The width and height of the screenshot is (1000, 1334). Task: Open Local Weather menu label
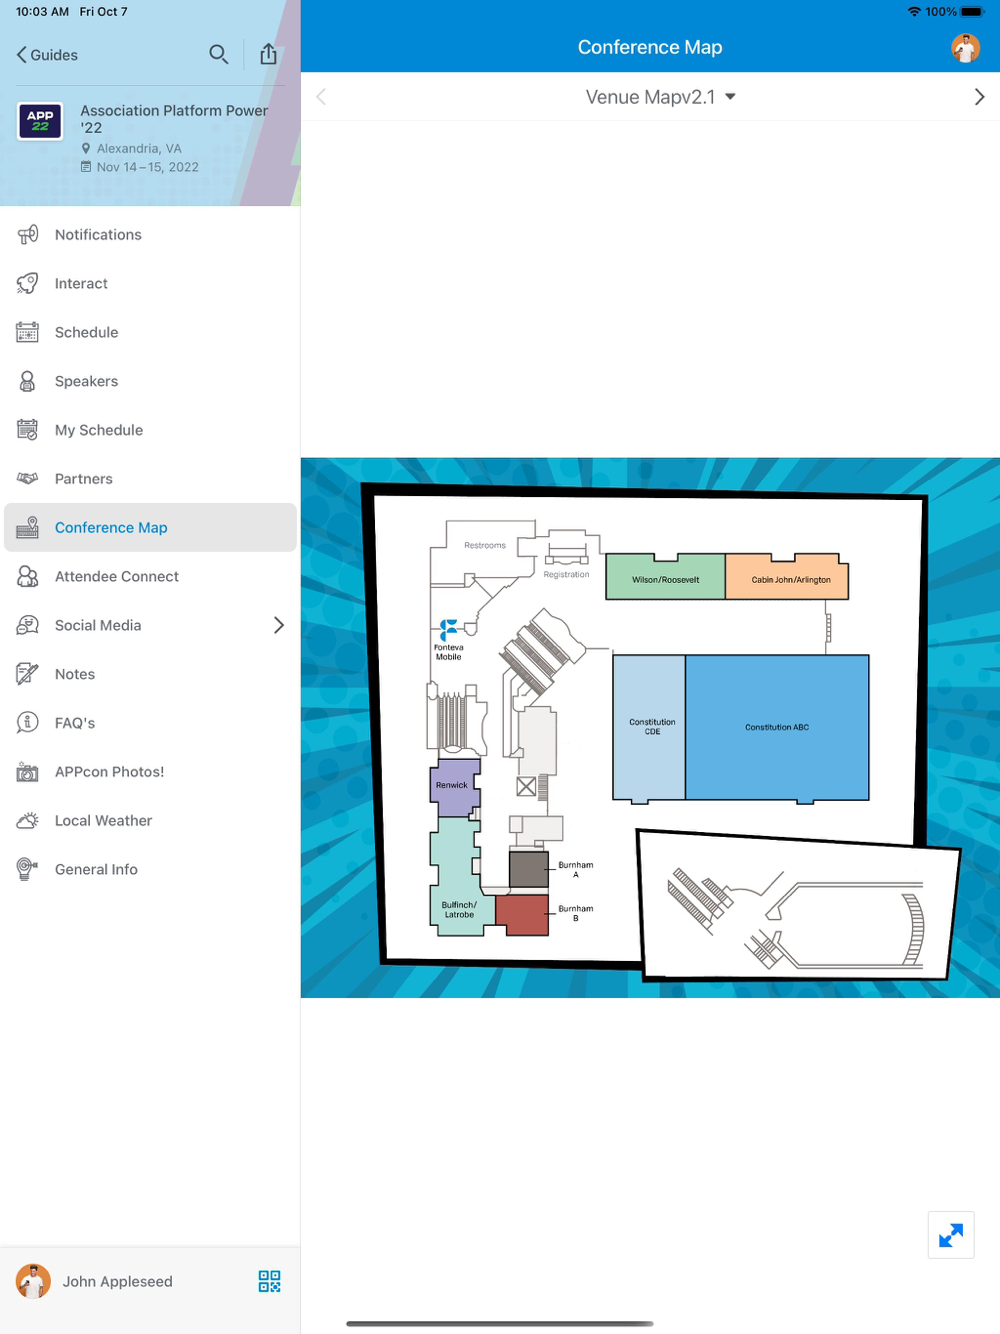point(103,820)
